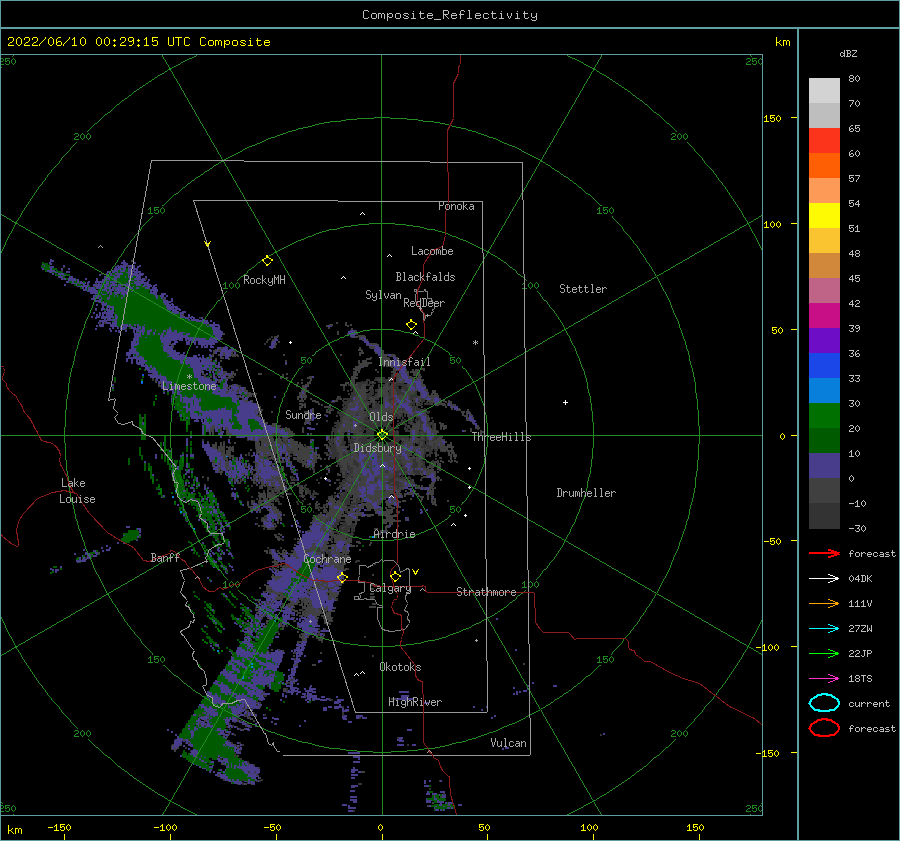This screenshot has width=900, height=841.
Task: Click the green 22JP arrow legend icon
Action: click(x=824, y=653)
